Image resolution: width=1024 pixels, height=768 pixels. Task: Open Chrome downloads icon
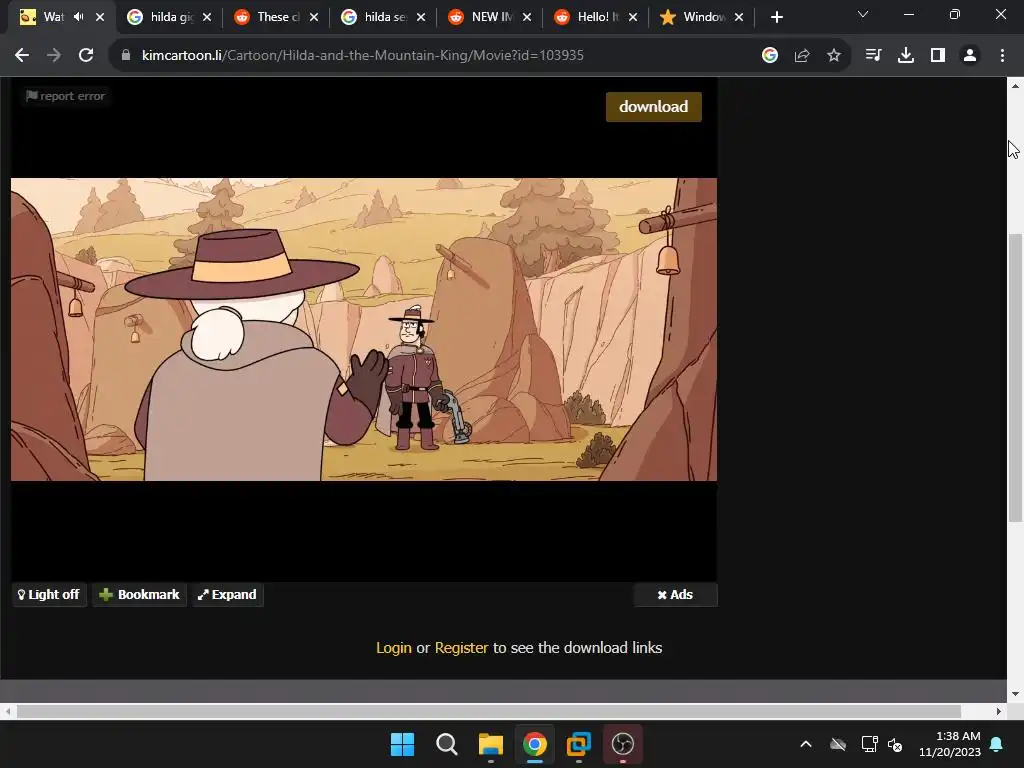(x=905, y=56)
